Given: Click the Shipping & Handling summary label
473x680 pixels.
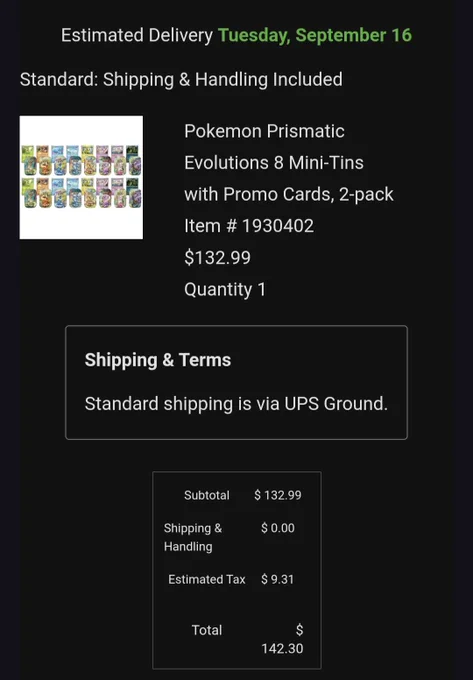Looking at the screenshot, I should click(x=193, y=537).
